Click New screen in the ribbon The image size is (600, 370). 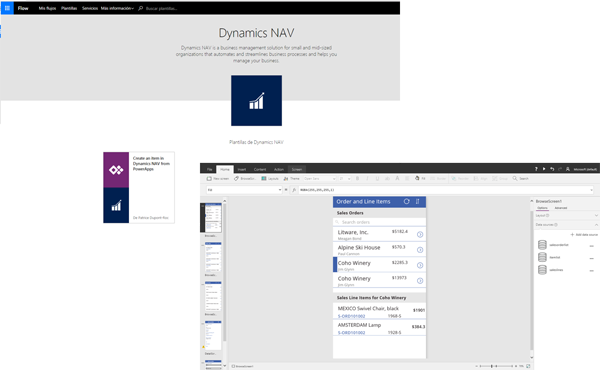pyautogui.click(x=218, y=179)
